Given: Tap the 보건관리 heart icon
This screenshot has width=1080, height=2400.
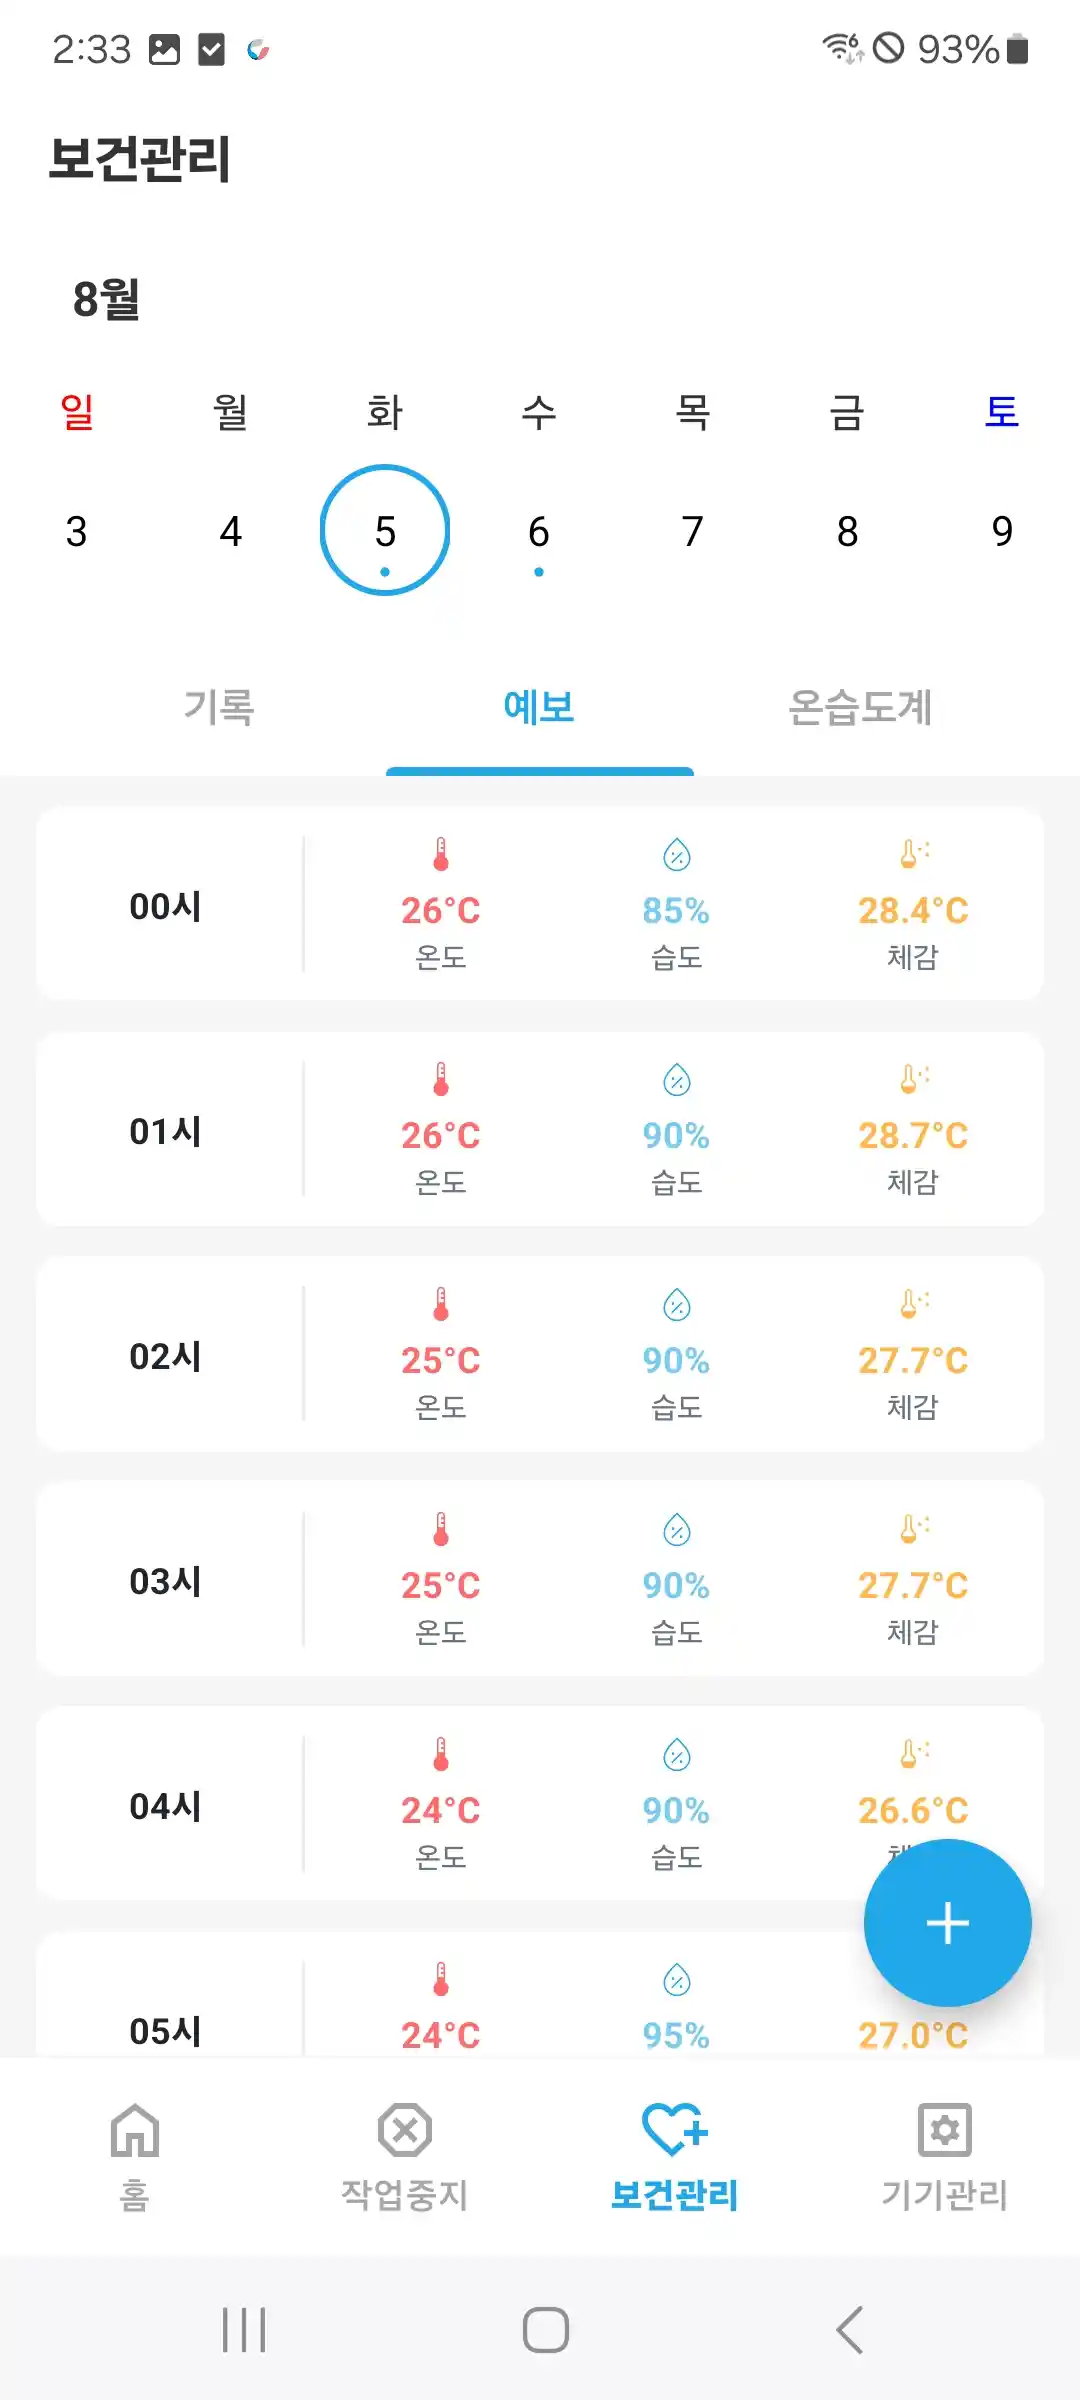Looking at the screenshot, I should click(674, 2130).
